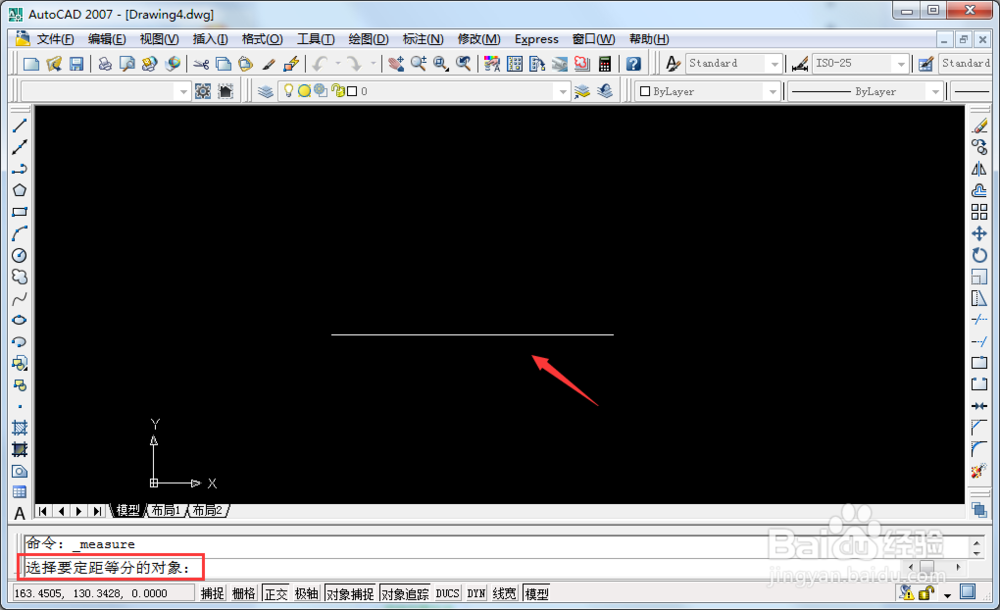Select the Arc tool
This screenshot has width=1000, height=610.
tap(20, 234)
